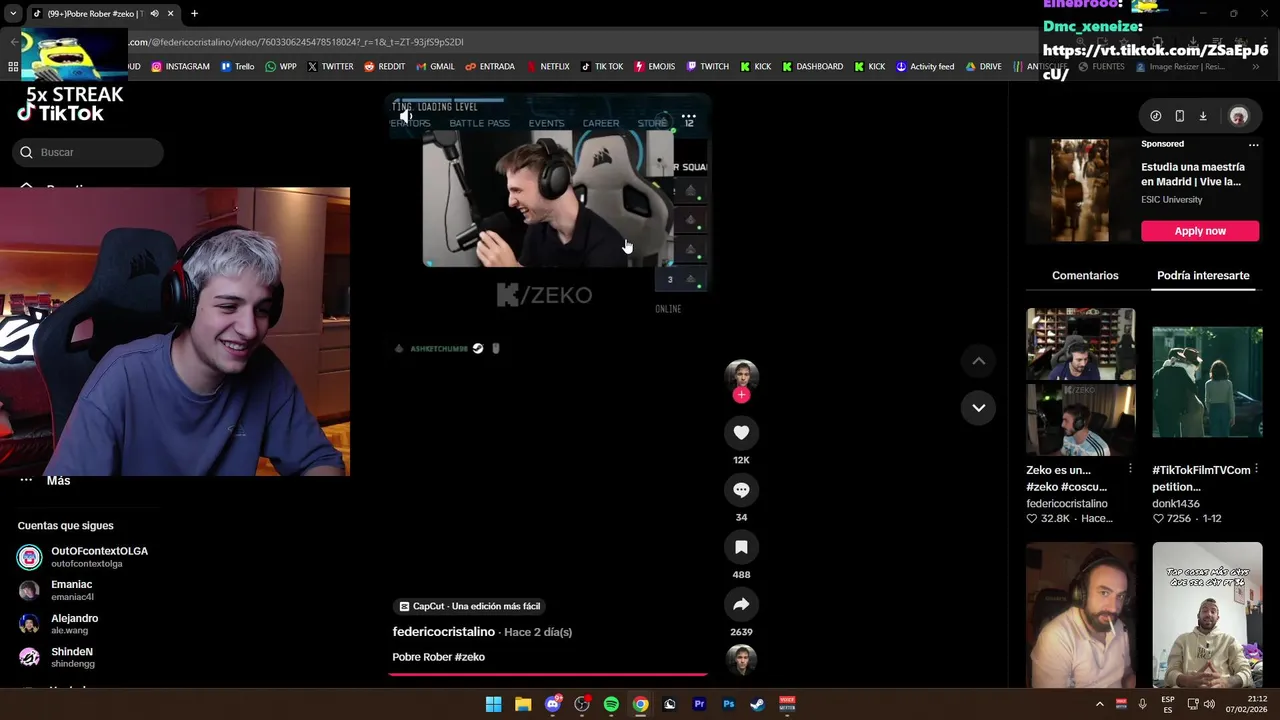Go to next video with down chevron
Image resolution: width=1280 pixels, height=720 pixels.
pos(978,408)
